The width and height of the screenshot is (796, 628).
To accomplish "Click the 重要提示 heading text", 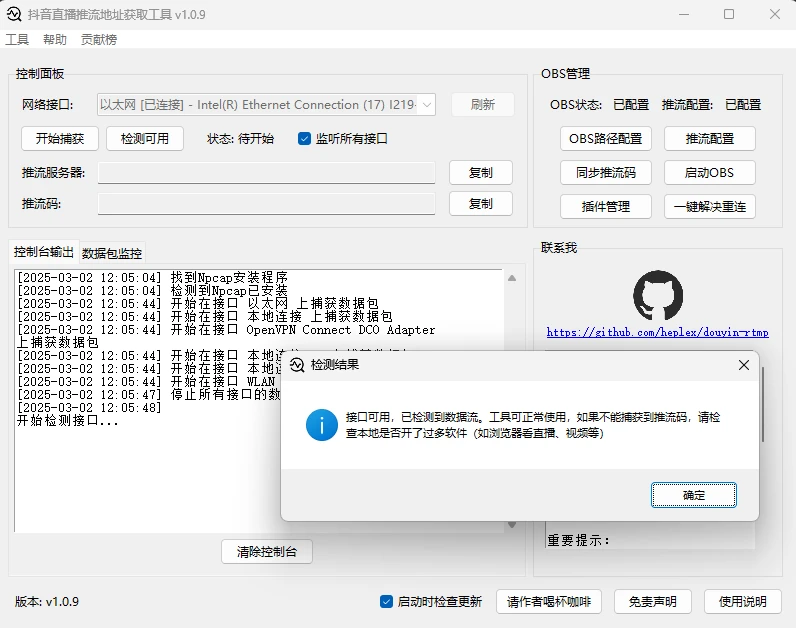I will click(x=578, y=540).
